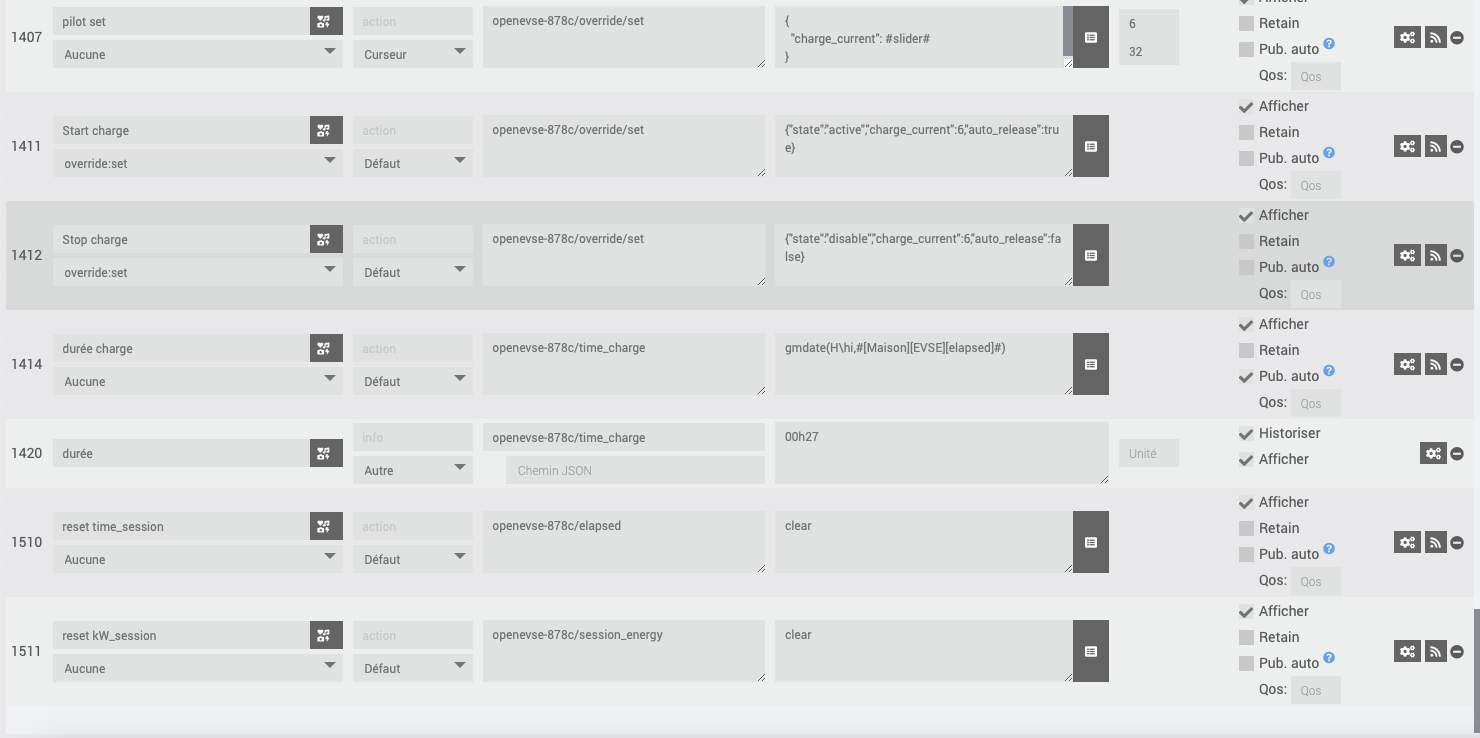Open payload list button for durée charge
The width and height of the screenshot is (1480, 738).
click(x=1091, y=364)
